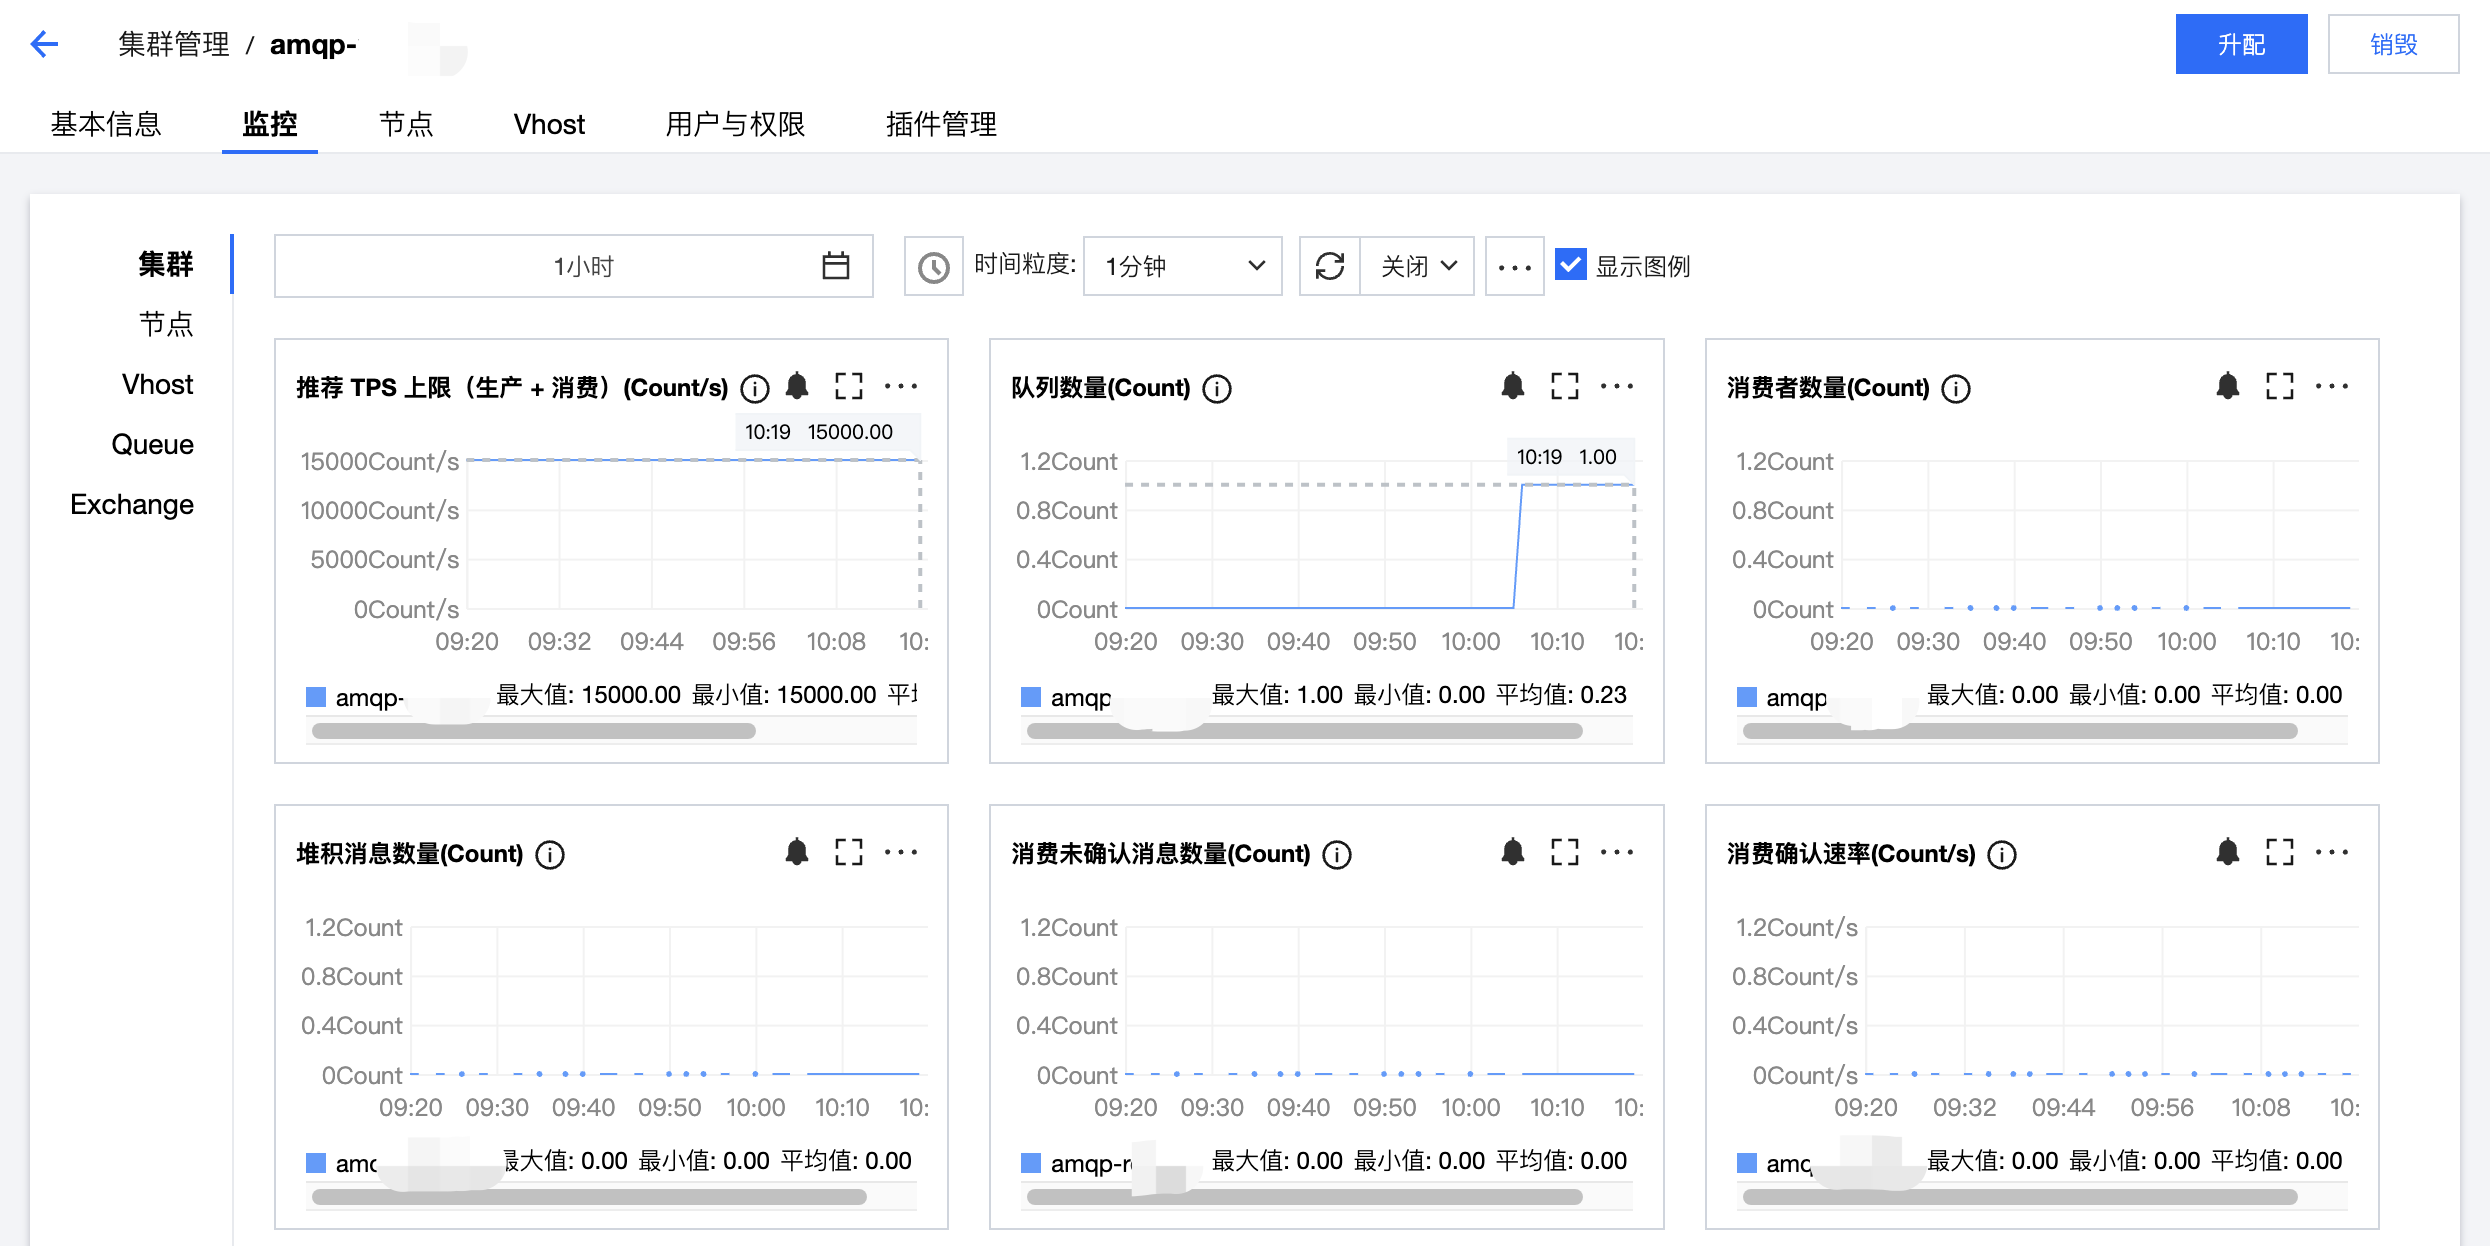Open more menu on 消费未确认消息数量 chart
Image resolution: width=2490 pixels, height=1246 pixels.
[x=1617, y=852]
